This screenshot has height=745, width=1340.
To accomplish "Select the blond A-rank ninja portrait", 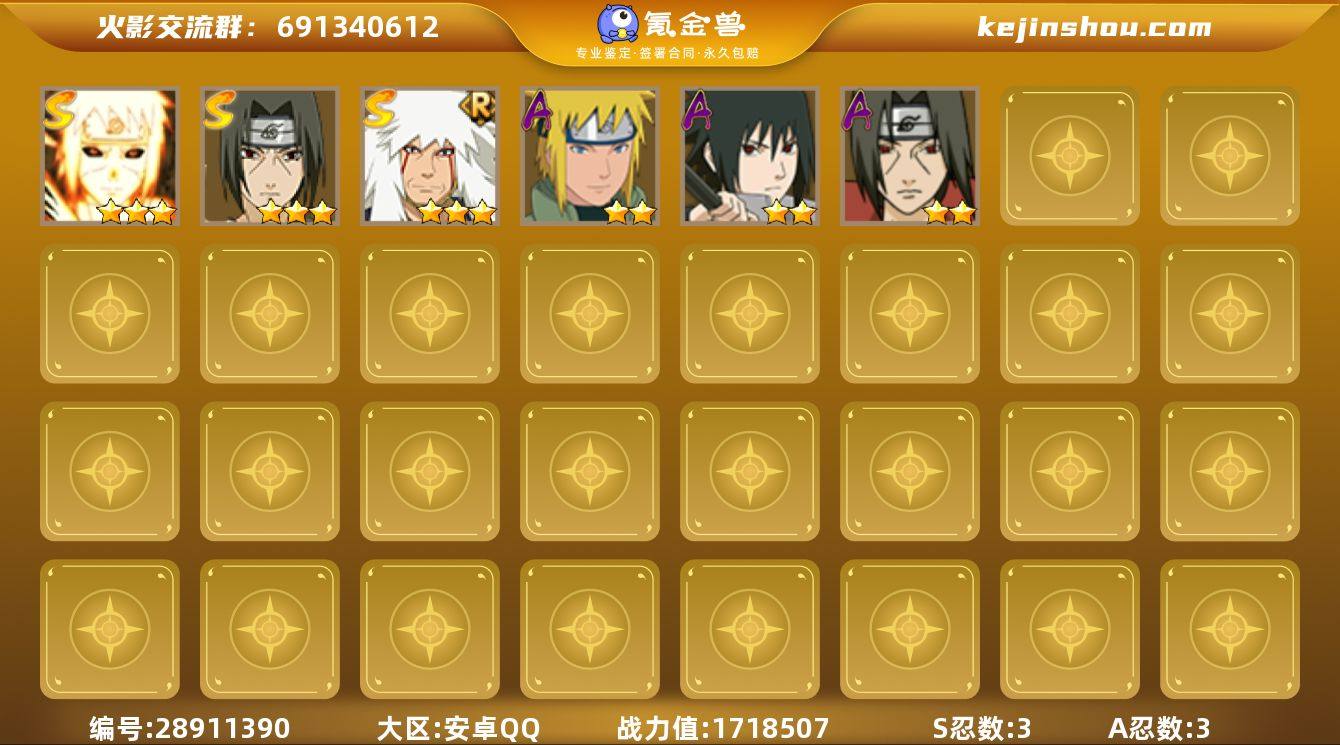I will point(589,155).
